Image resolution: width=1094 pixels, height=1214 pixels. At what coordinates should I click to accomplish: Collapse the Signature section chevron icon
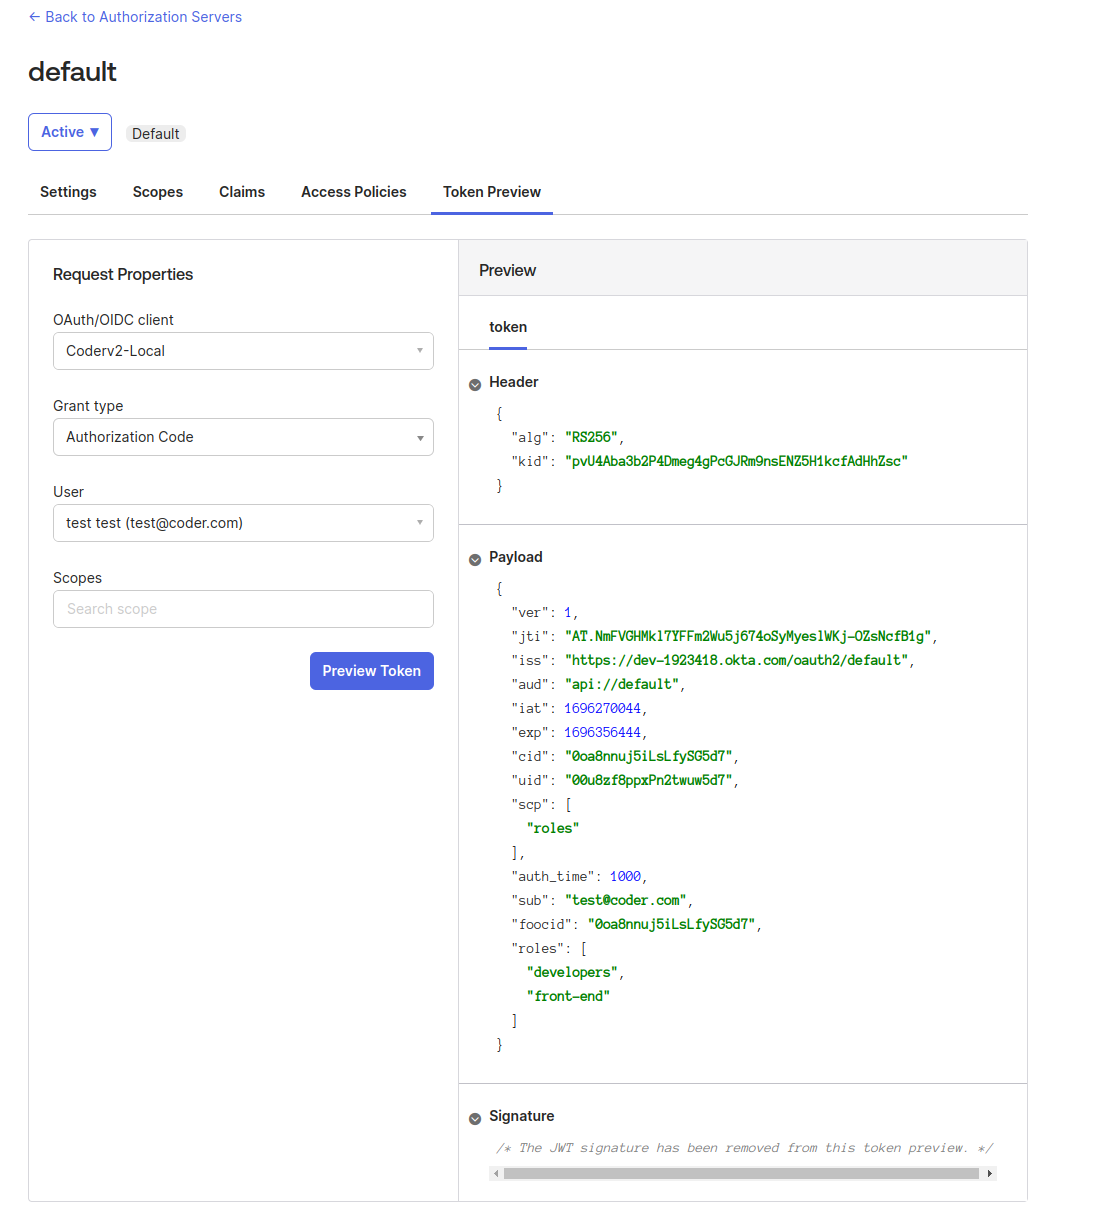click(x=474, y=1117)
